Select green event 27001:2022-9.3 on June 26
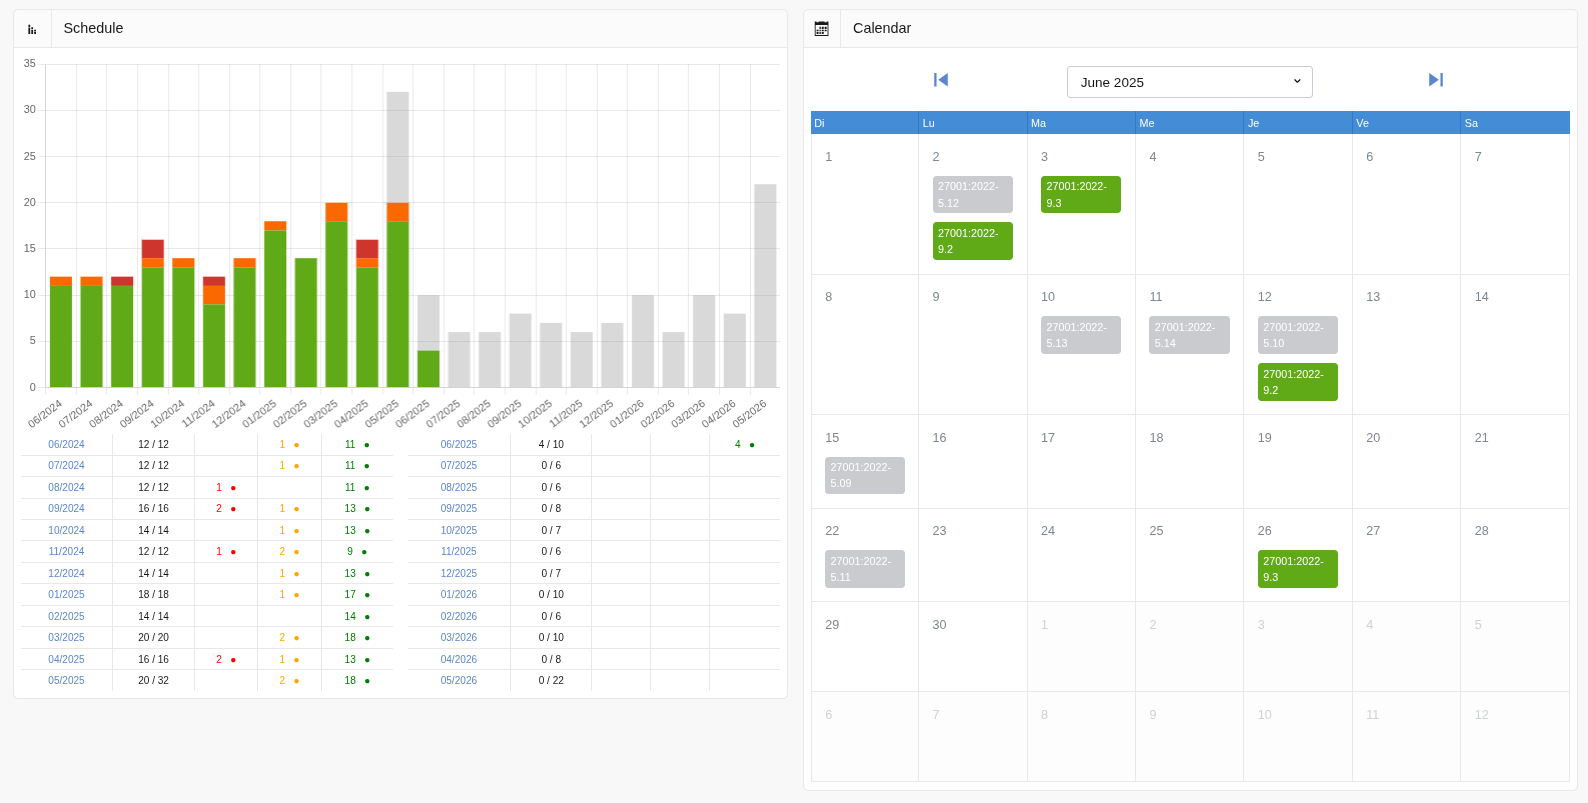This screenshot has width=1588, height=803. (1298, 569)
